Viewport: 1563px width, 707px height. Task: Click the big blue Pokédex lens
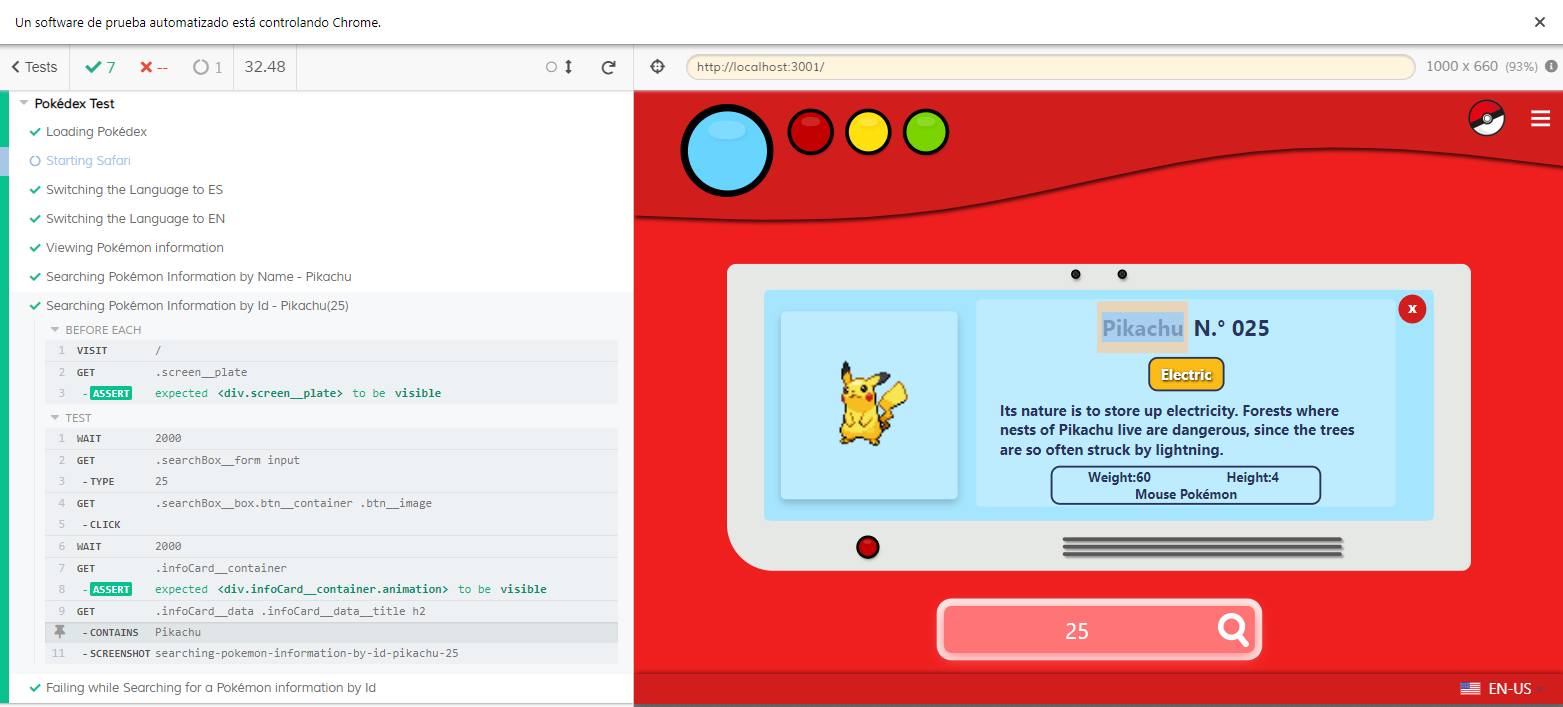point(727,151)
